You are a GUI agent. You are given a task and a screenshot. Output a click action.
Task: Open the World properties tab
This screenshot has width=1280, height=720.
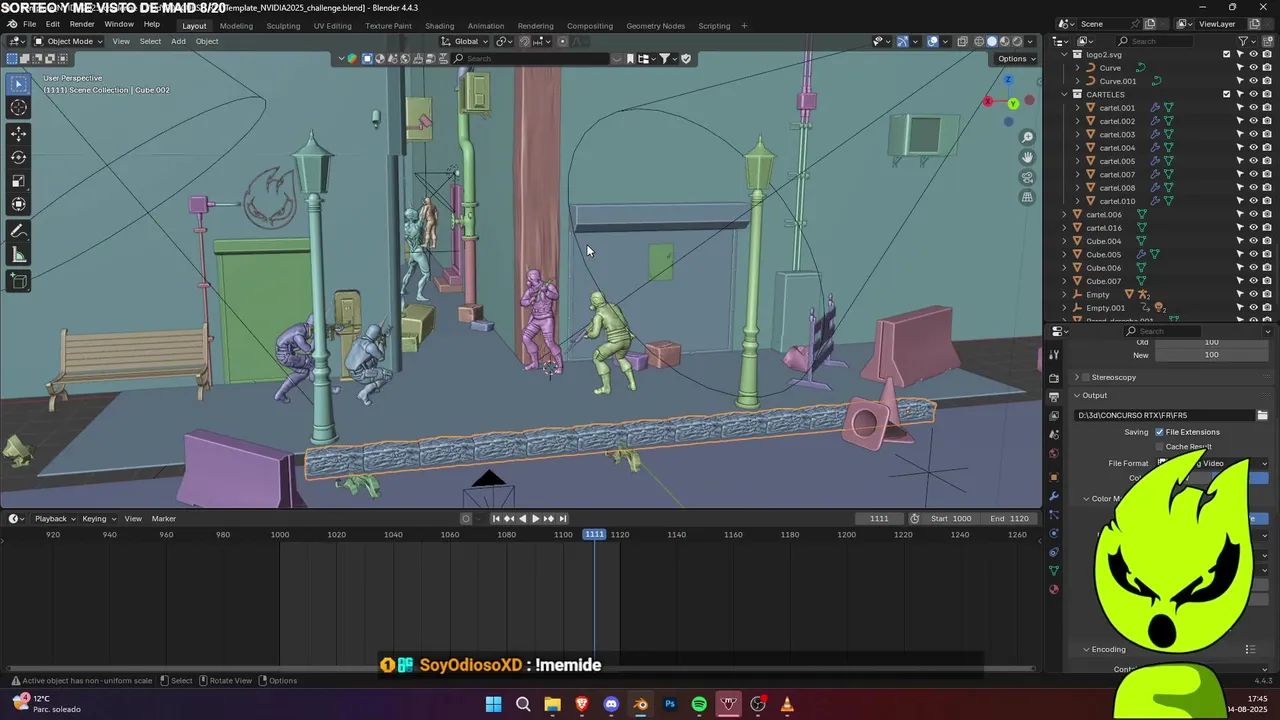tap(1054, 453)
